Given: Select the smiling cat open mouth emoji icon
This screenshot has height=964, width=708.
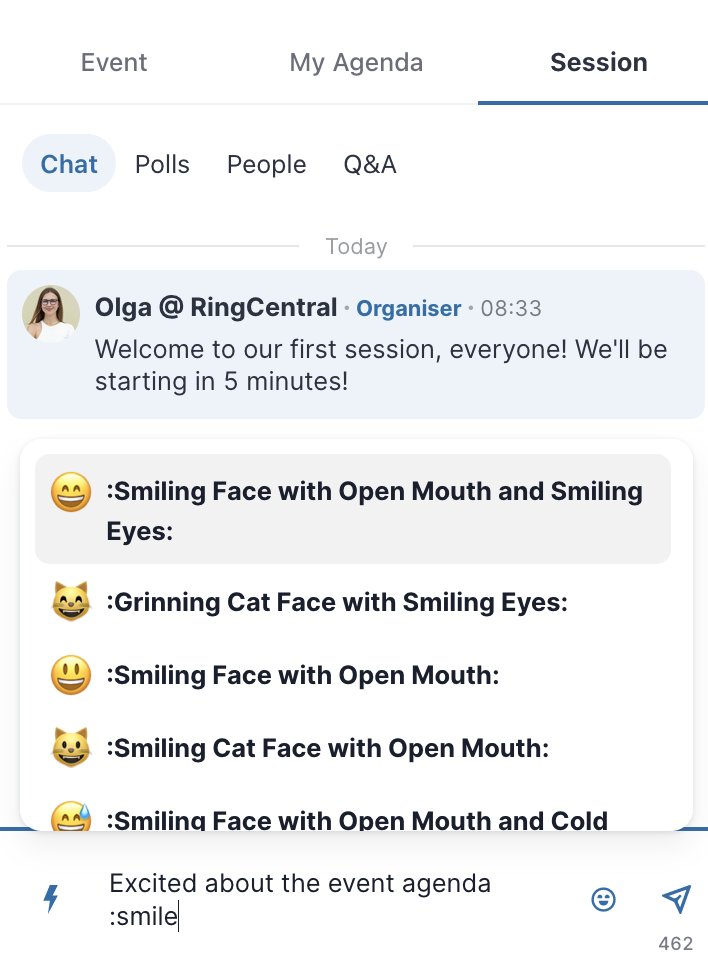Looking at the screenshot, I should pos(71,748).
